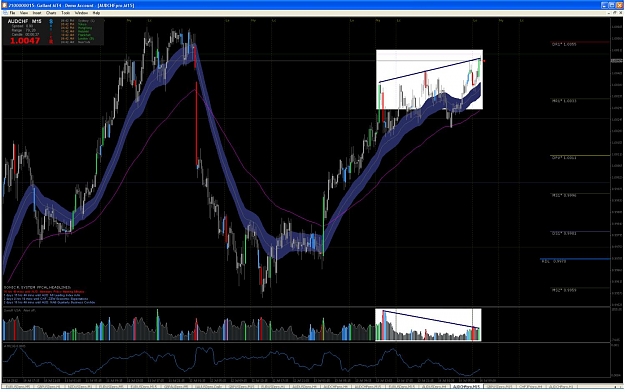Maximize the MT4 main window
This screenshot has width=625, height=392.
(x=612, y=5)
